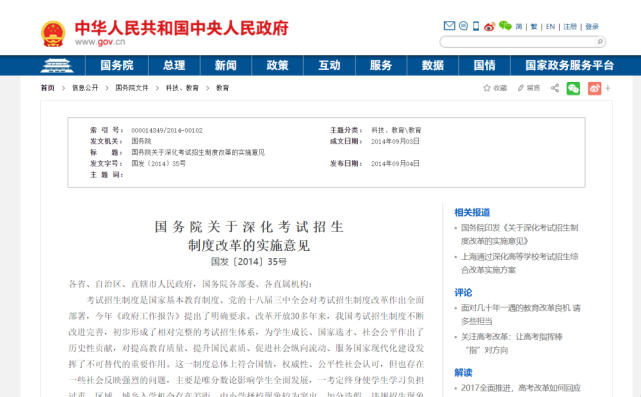The image size is (641, 397).
Task: Click index number 000014349/2014-00102
Action: pyautogui.click(x=167, y=130)
